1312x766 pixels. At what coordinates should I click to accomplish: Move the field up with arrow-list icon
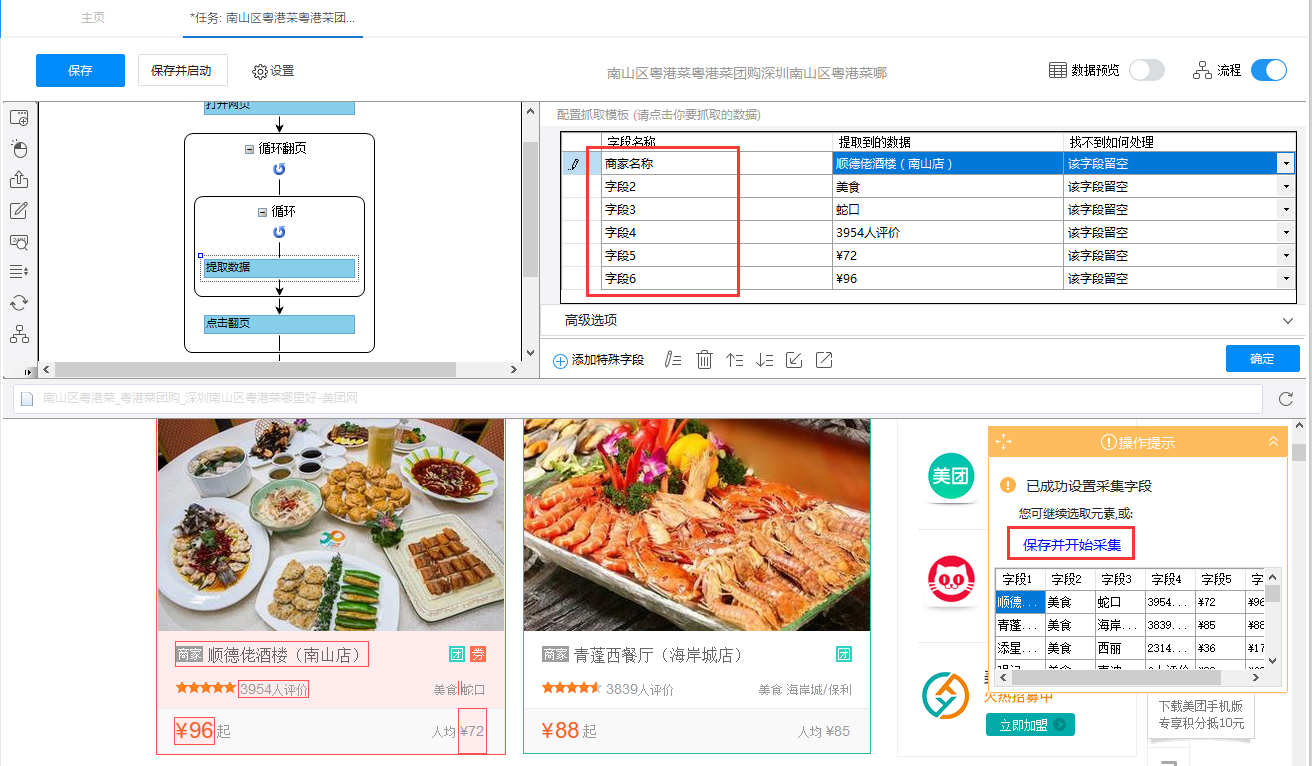[735, 360]
